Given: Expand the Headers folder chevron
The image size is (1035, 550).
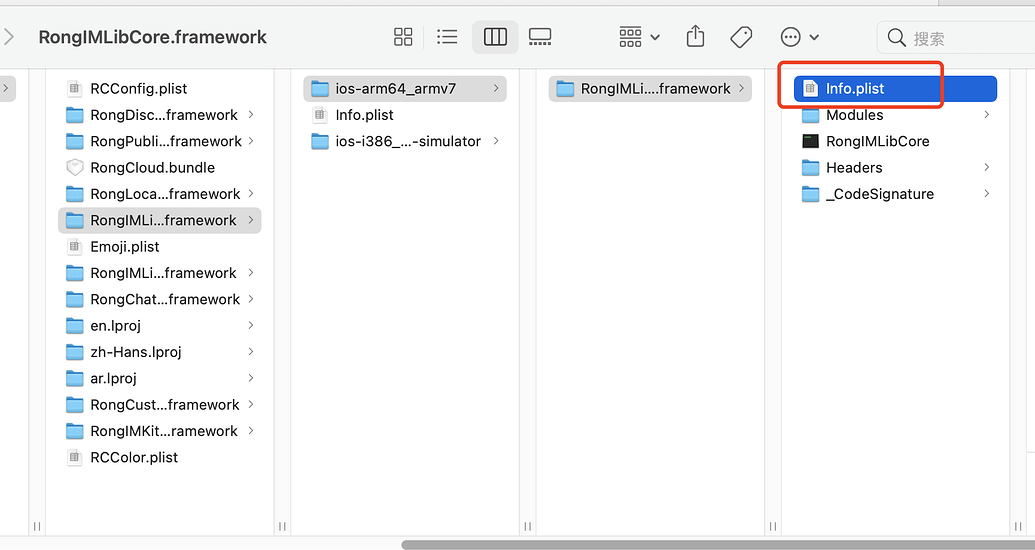Looking at the screenshot, I should click(x=986, y=168).
